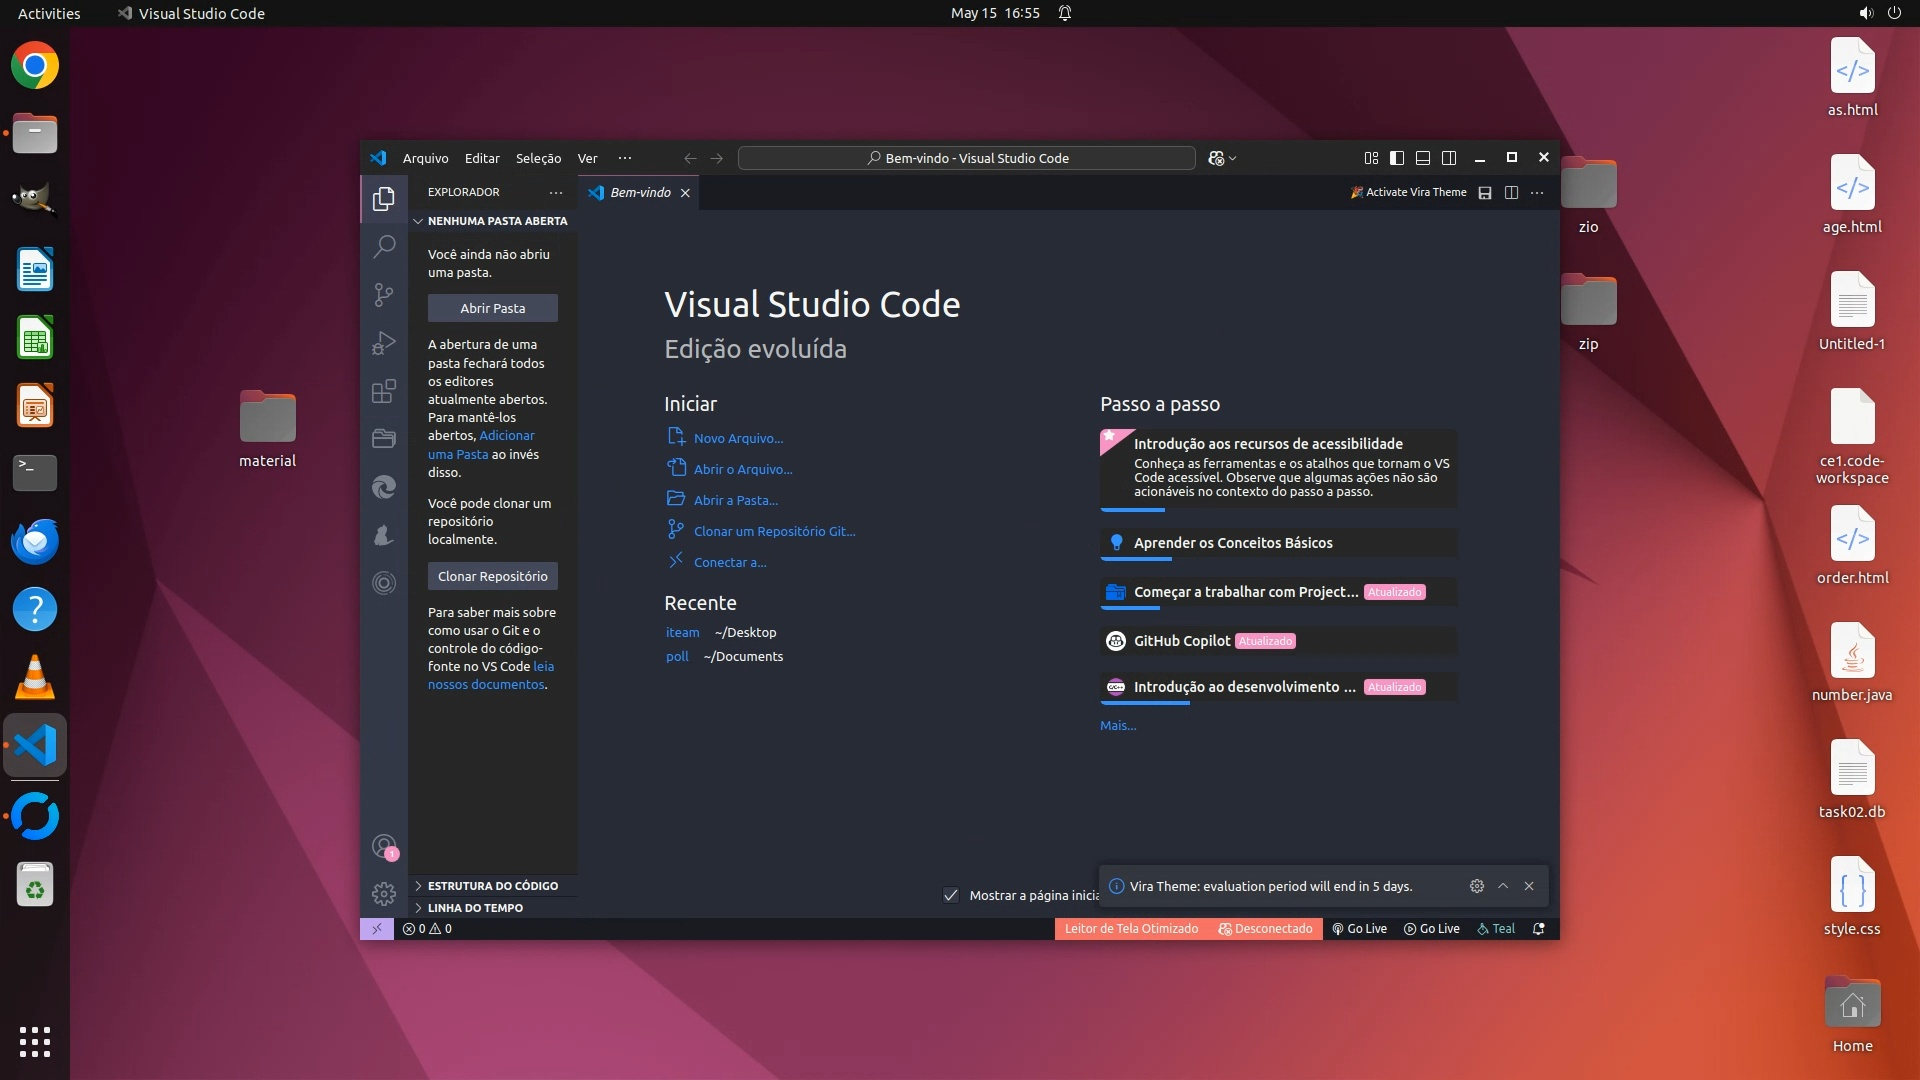Expand the Estrutura do Código section
This screenshot has height=1080, width=1920.
(x=492, y=886)
